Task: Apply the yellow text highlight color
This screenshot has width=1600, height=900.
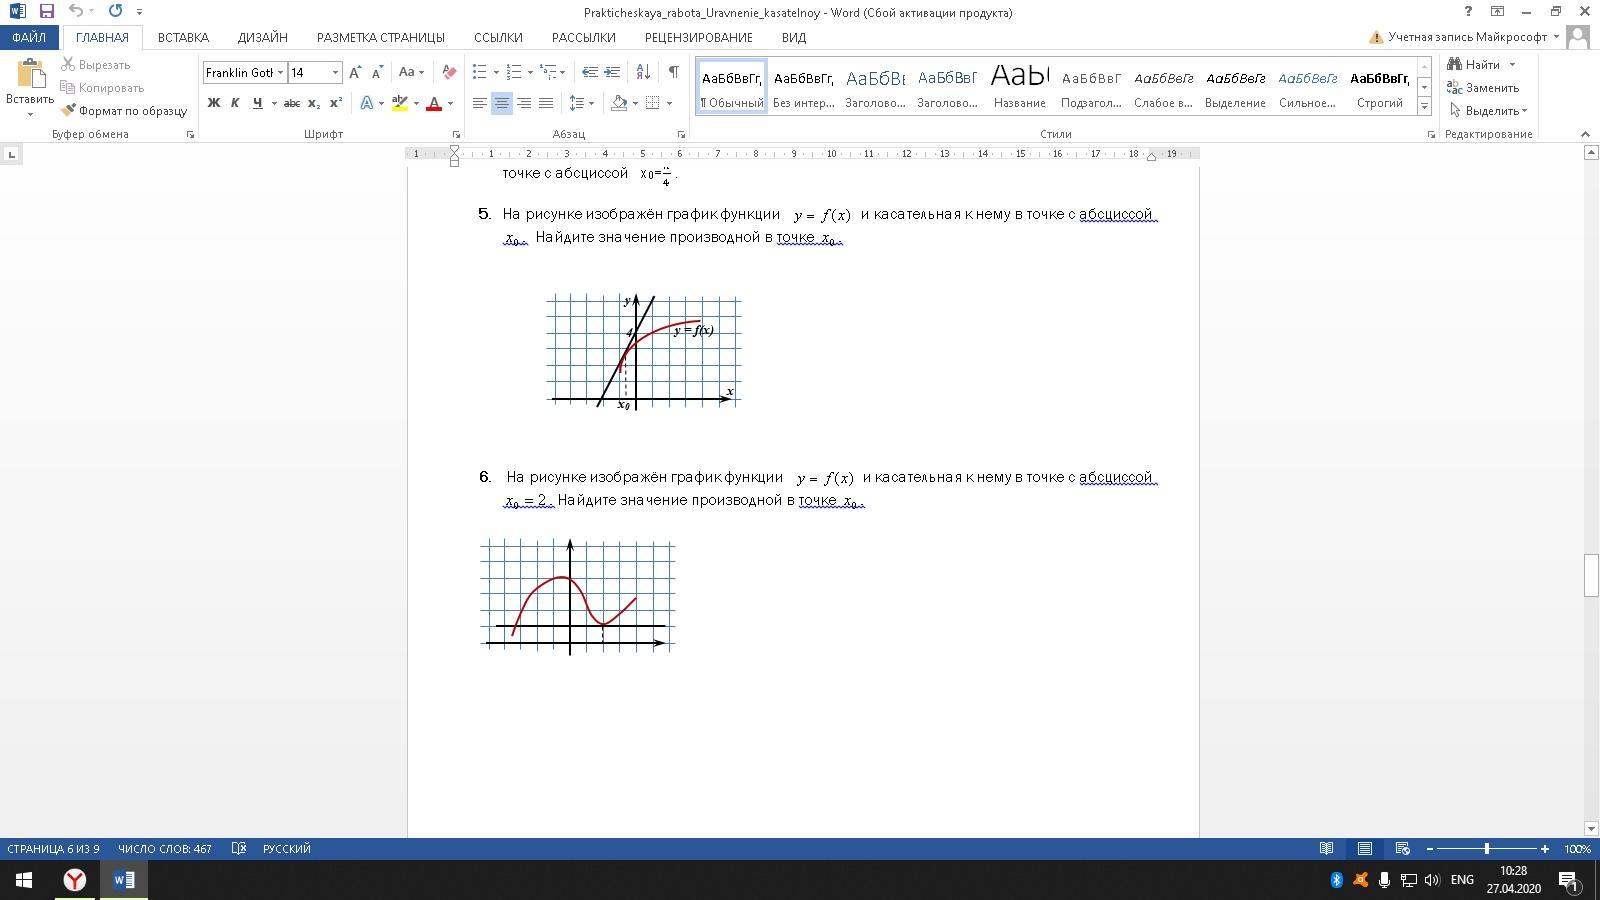Action: 400,103
